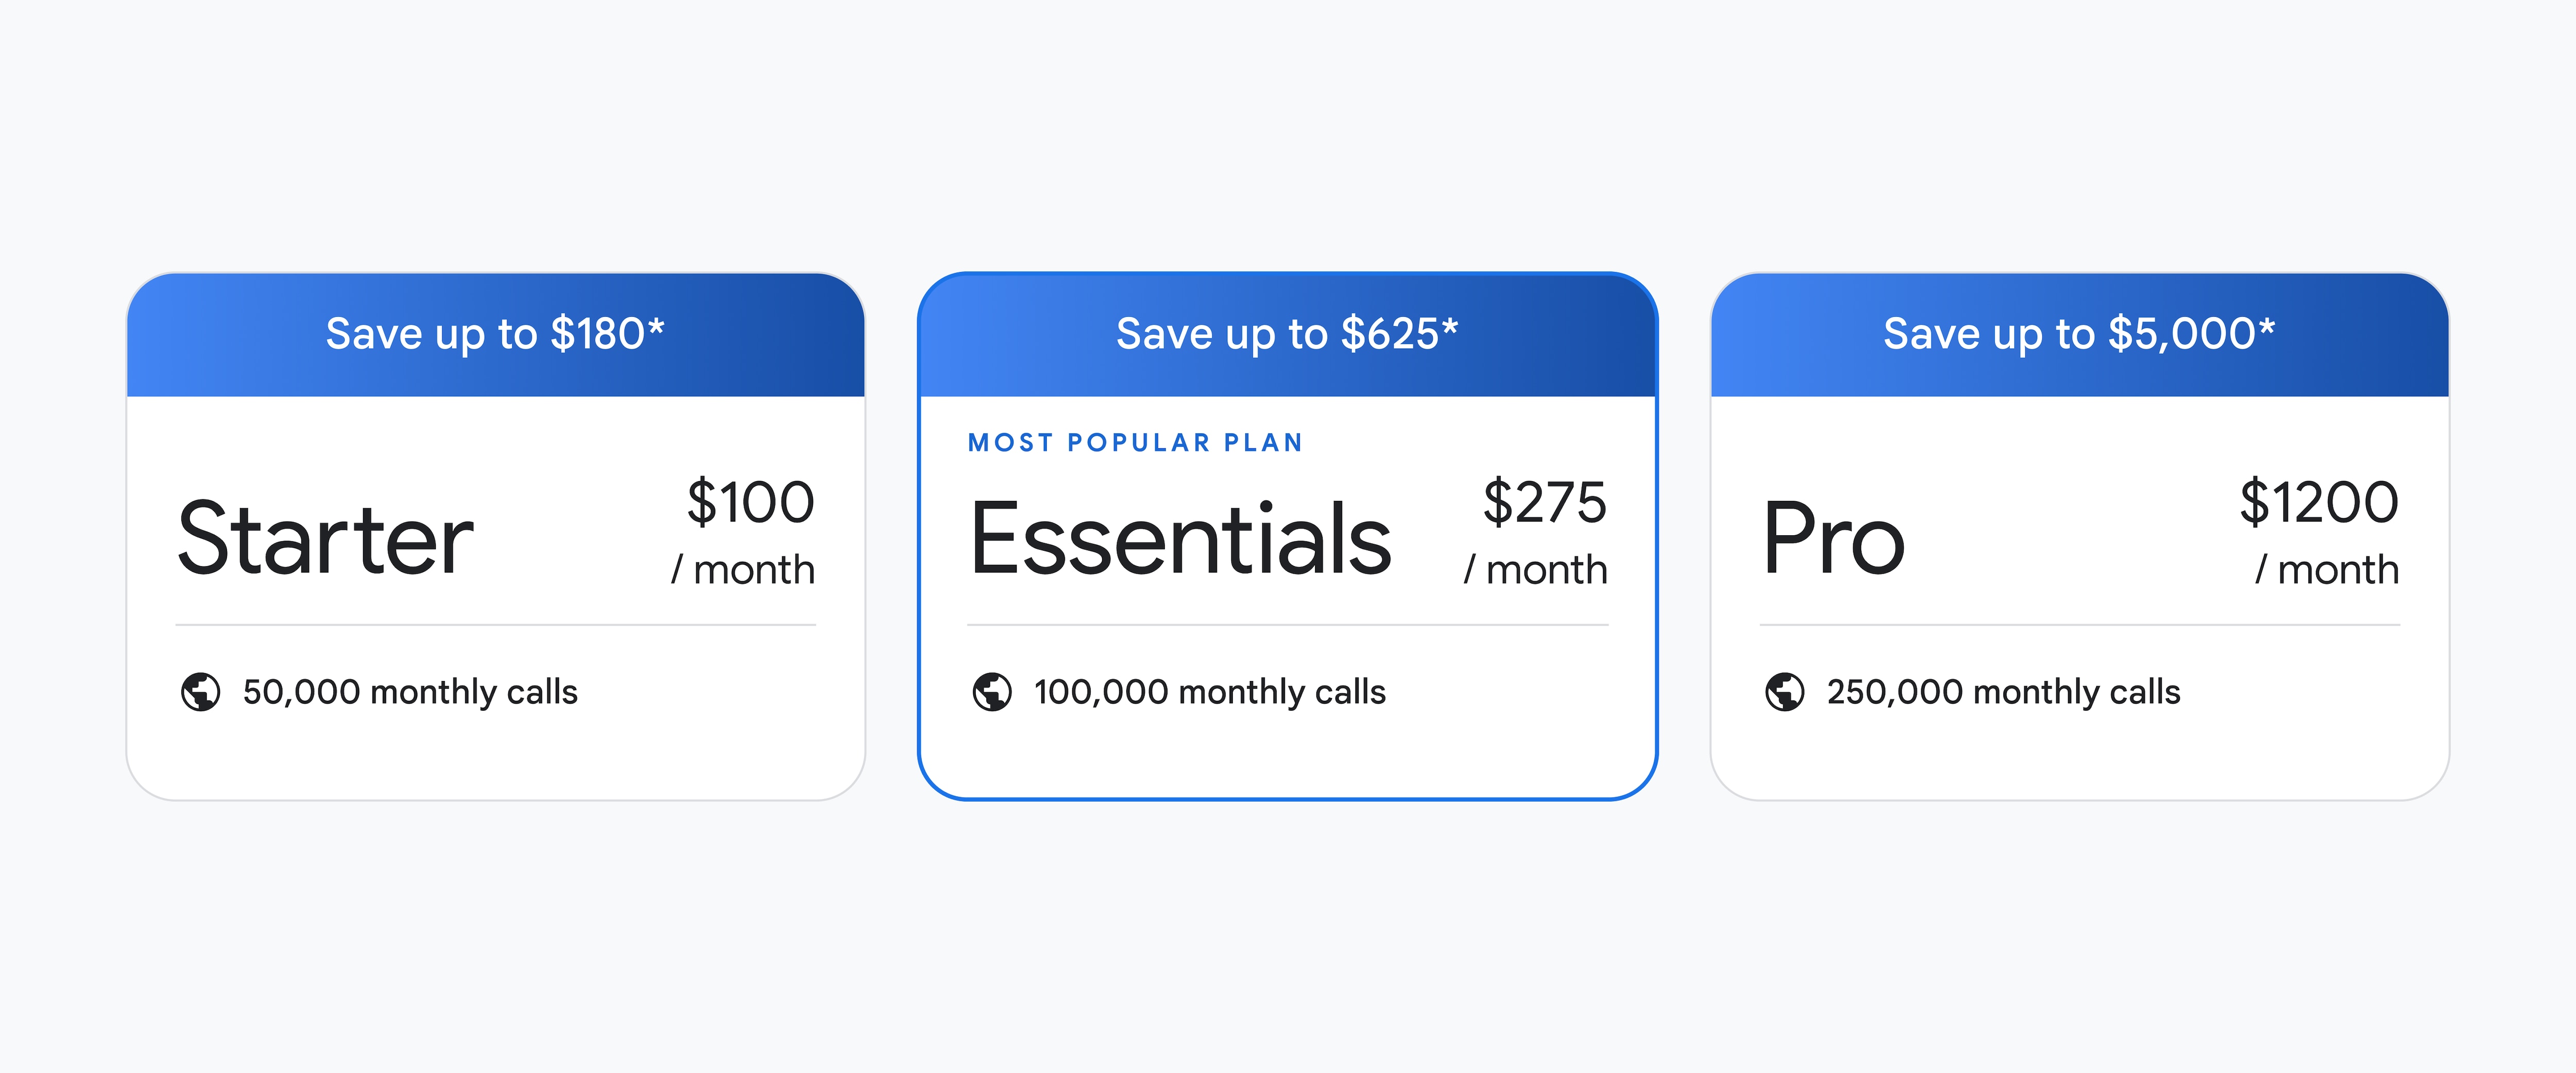Click the $100 price text
The width and height of the screenshot is (2576, 1073).
[x=750, y=502]
